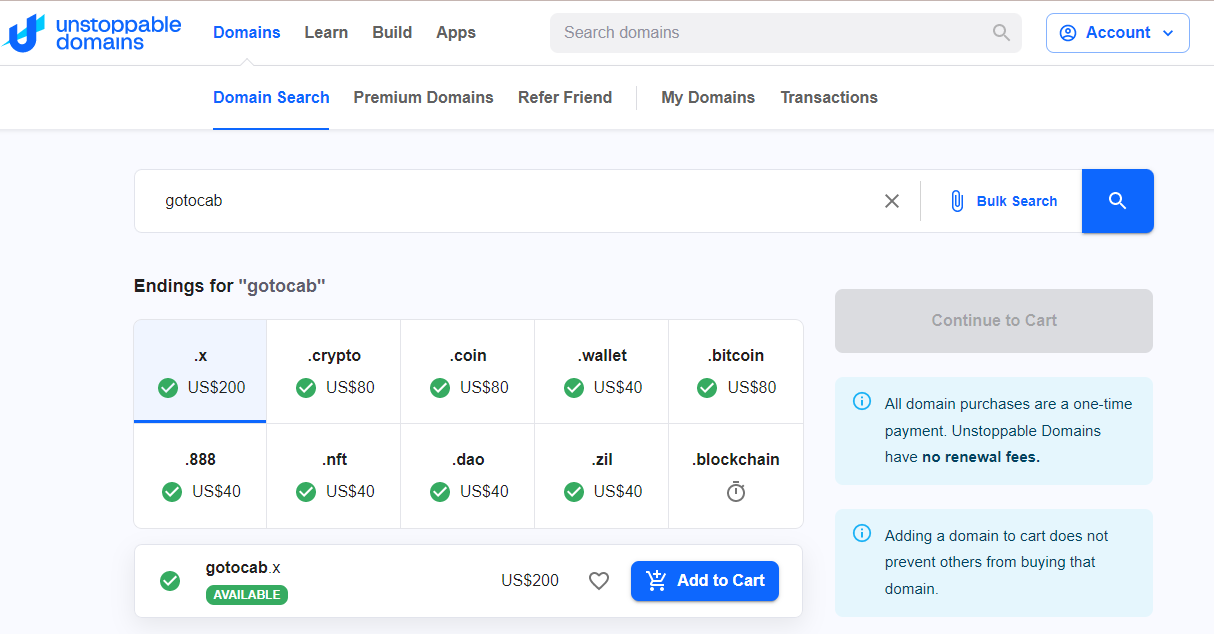Click the Endings for "gotocab" heading
1214x634 pixels.
[230, 286]
